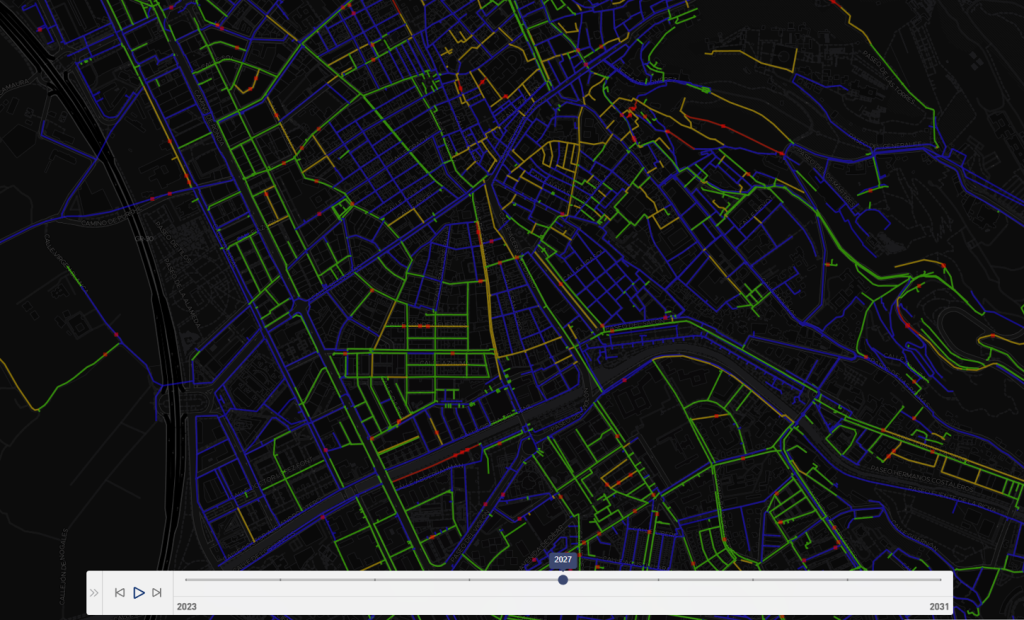Click the far right end of slider track
The width and height of the screenshot is (1024, 620).
click(940, 580)
